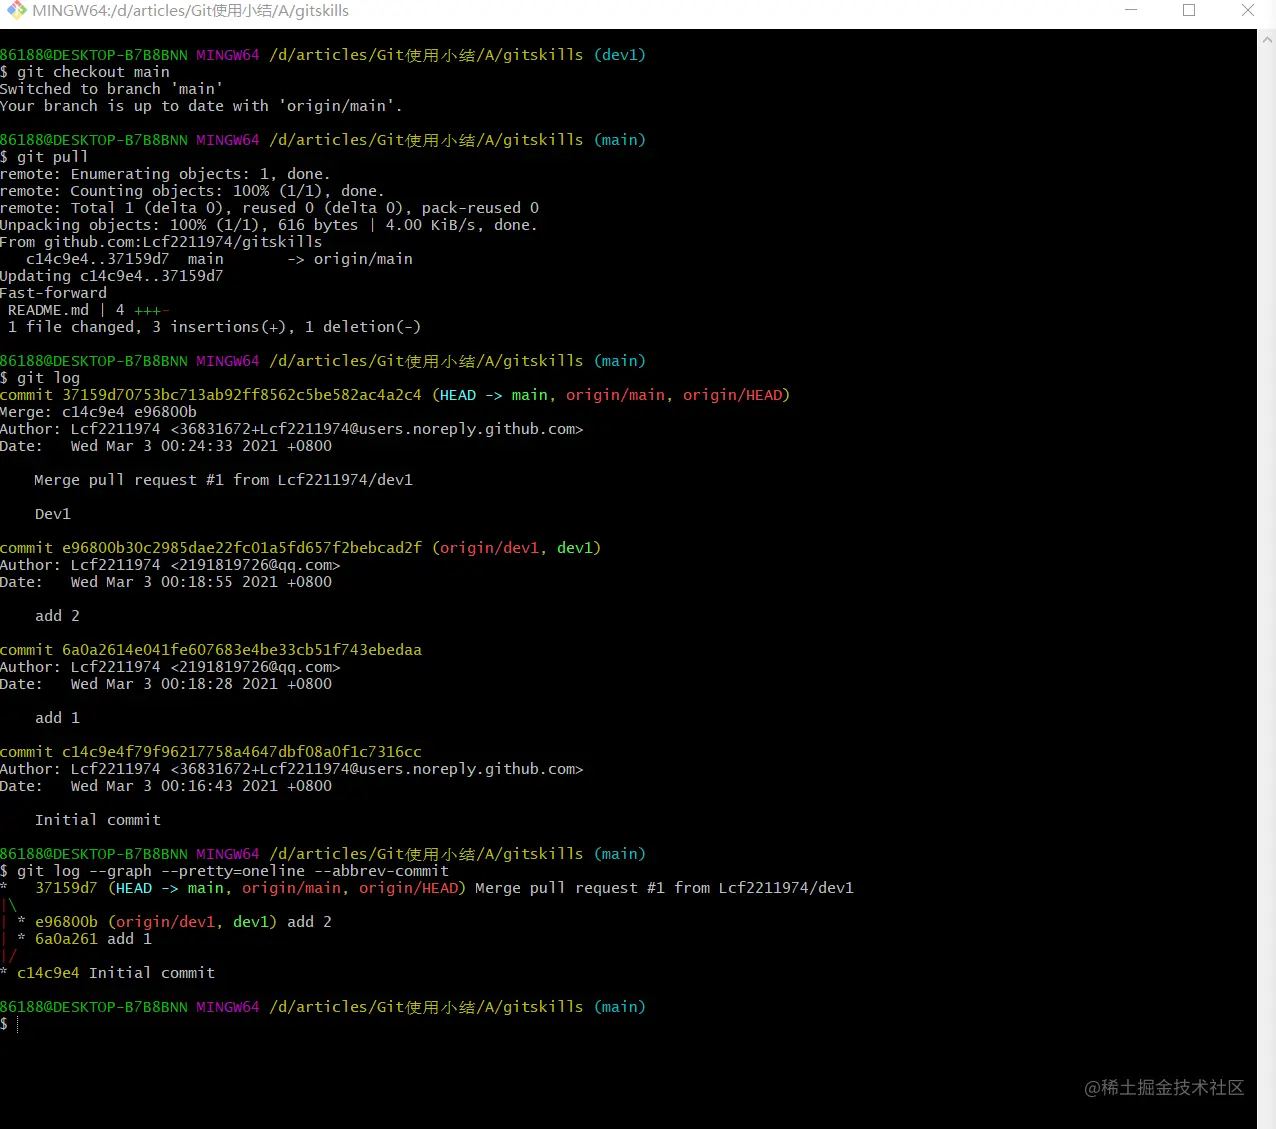Click graph line '37159d7 (HEAD -> main'

coord(427,888)
